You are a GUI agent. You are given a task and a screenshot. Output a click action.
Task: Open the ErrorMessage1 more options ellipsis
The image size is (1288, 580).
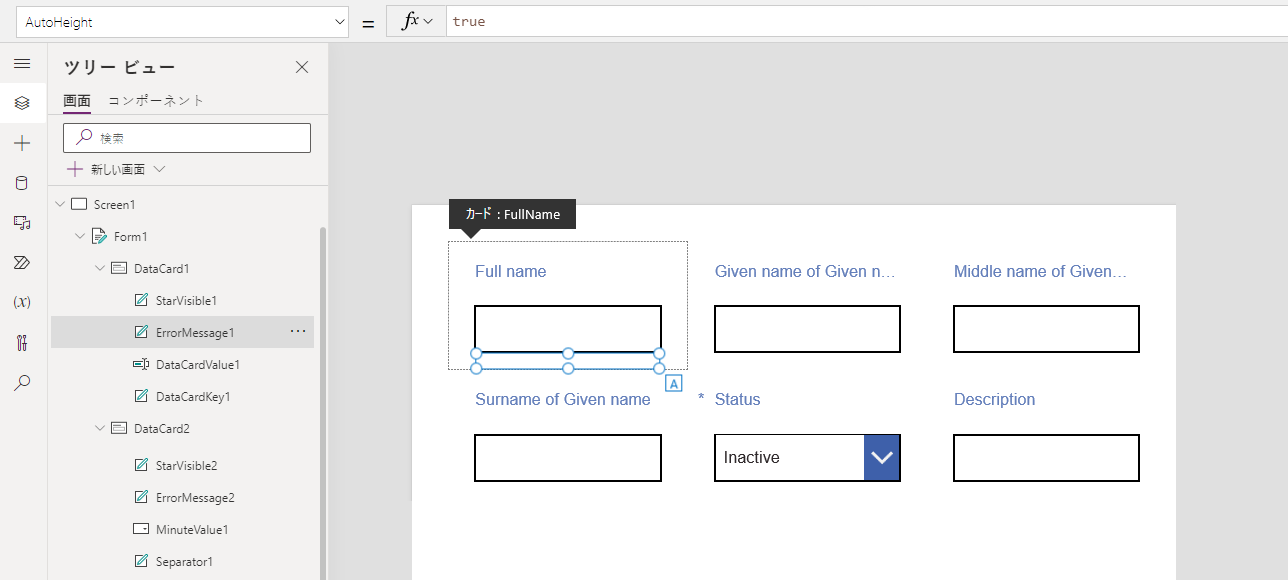click(298, 331)
